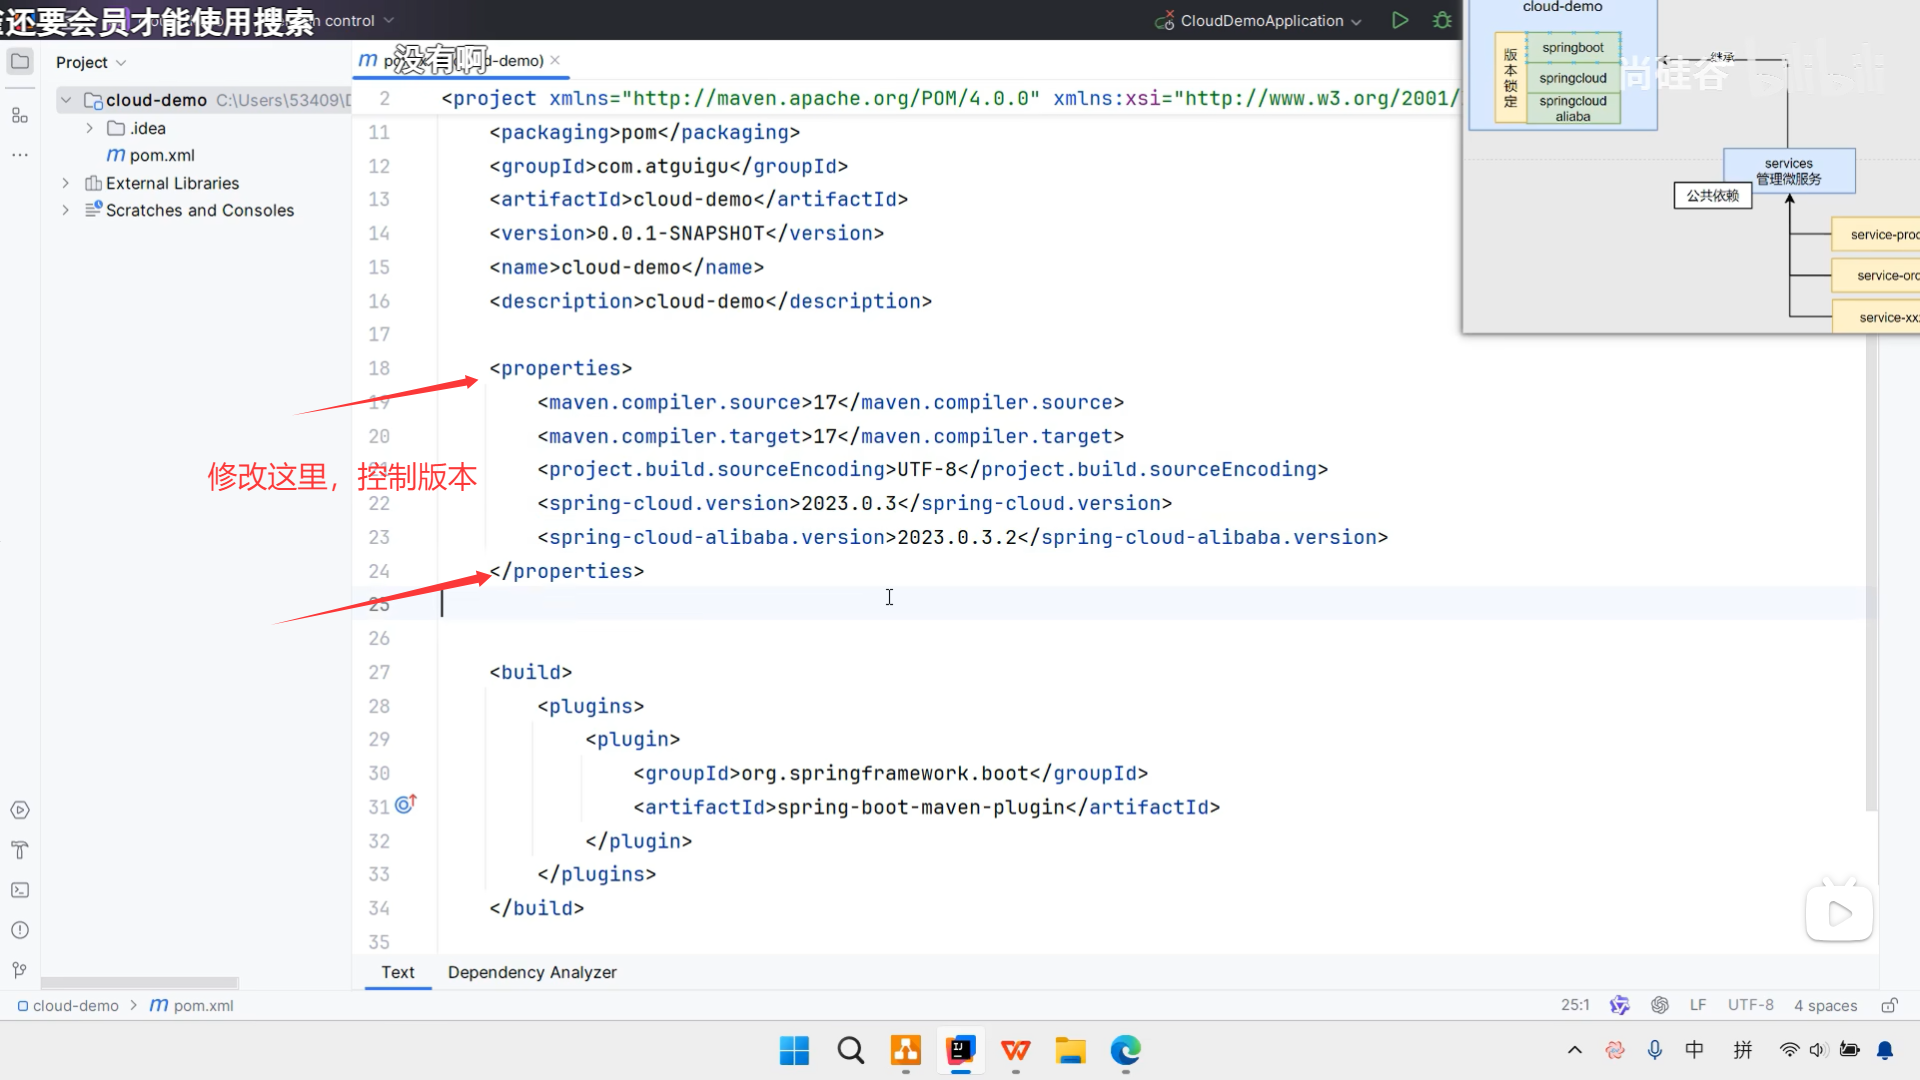Open CloudDemoApplication run configuration dropdown
This screenshot has height=1080, width=1920.
[x=1260, y=20]
